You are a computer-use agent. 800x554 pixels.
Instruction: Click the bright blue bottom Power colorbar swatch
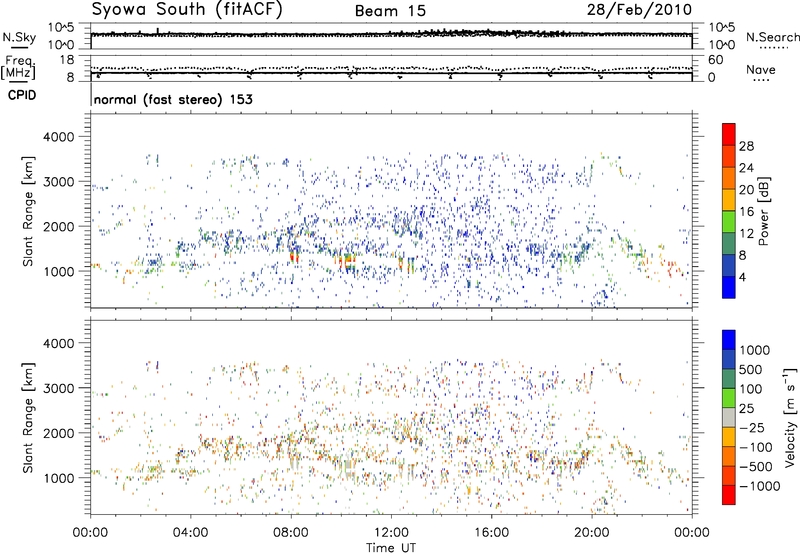point(729,287)
